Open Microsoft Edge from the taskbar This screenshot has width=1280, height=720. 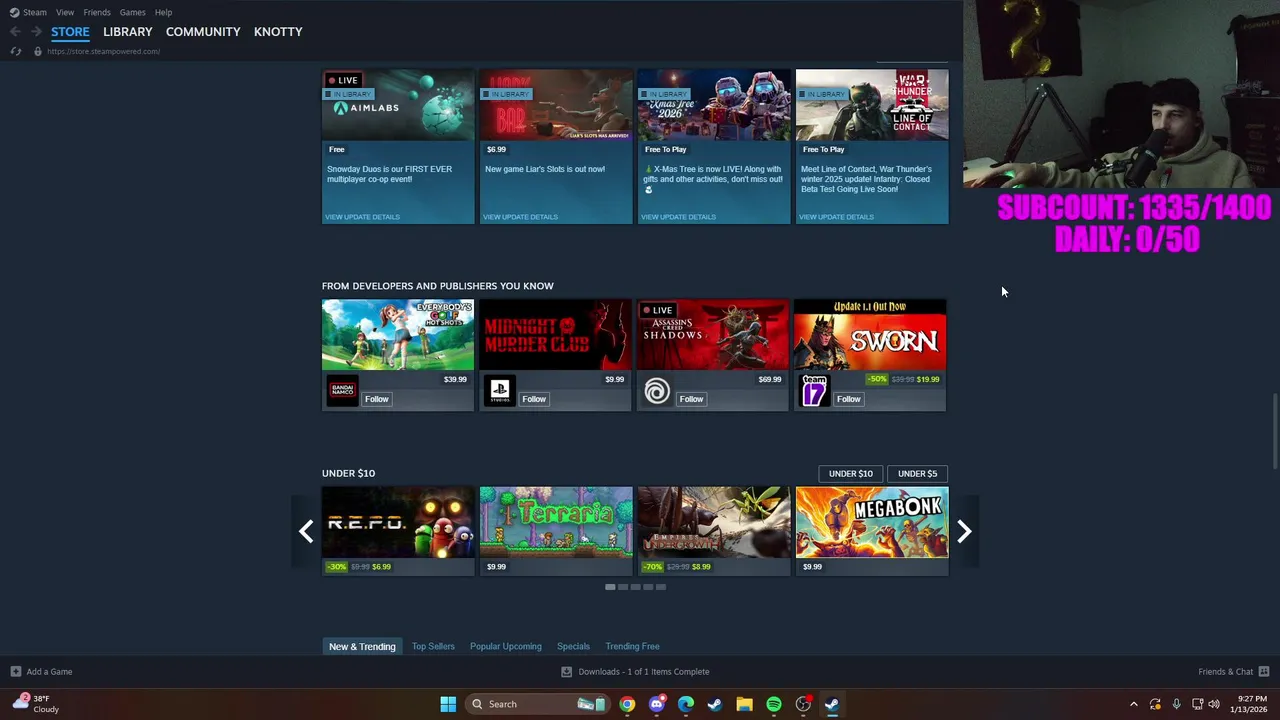[686, 704]
